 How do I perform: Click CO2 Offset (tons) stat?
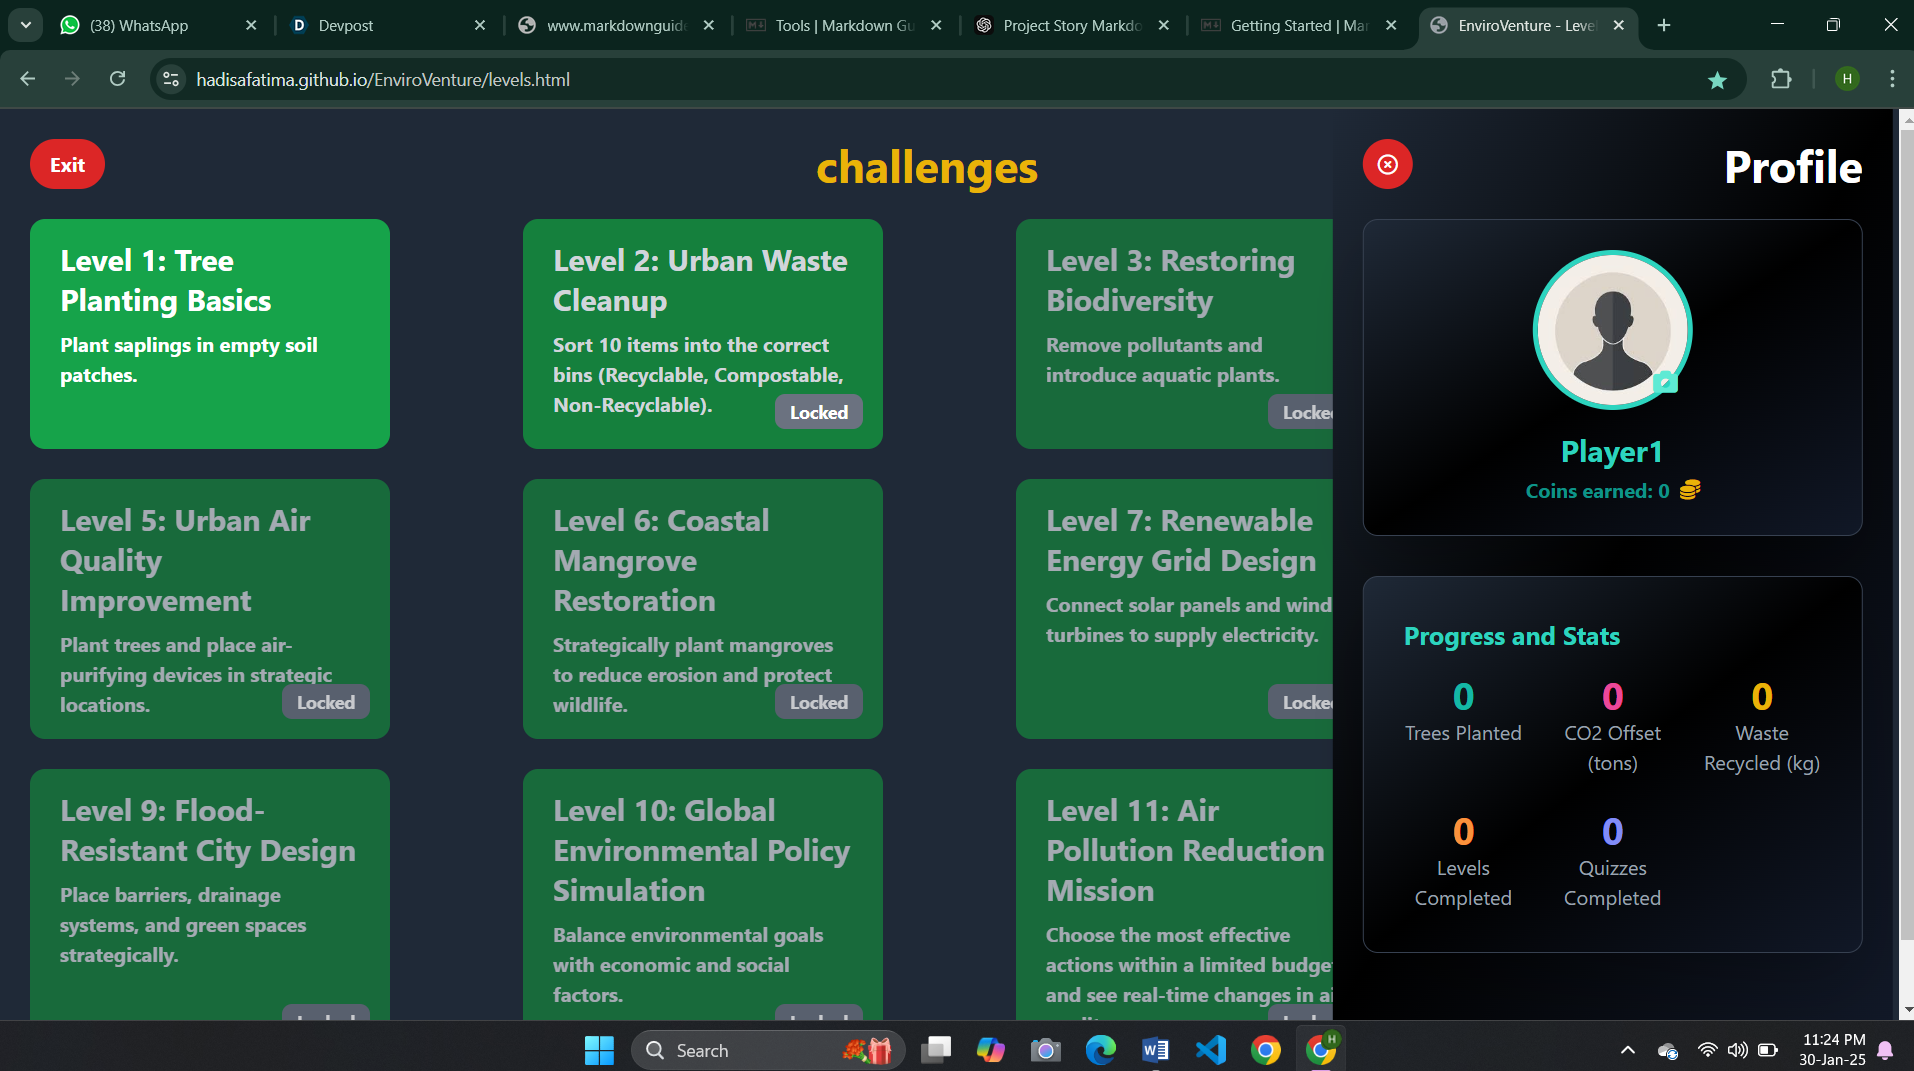point(1612,727)
